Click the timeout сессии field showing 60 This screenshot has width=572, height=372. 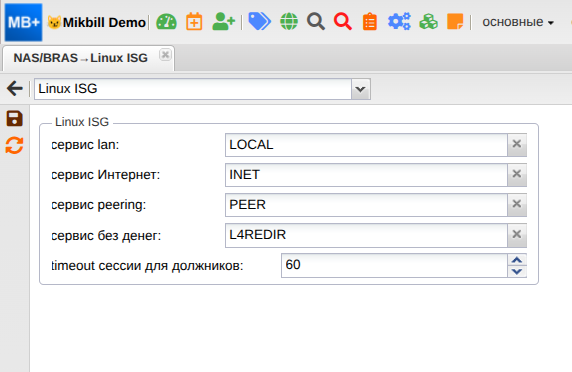(394, 265)
